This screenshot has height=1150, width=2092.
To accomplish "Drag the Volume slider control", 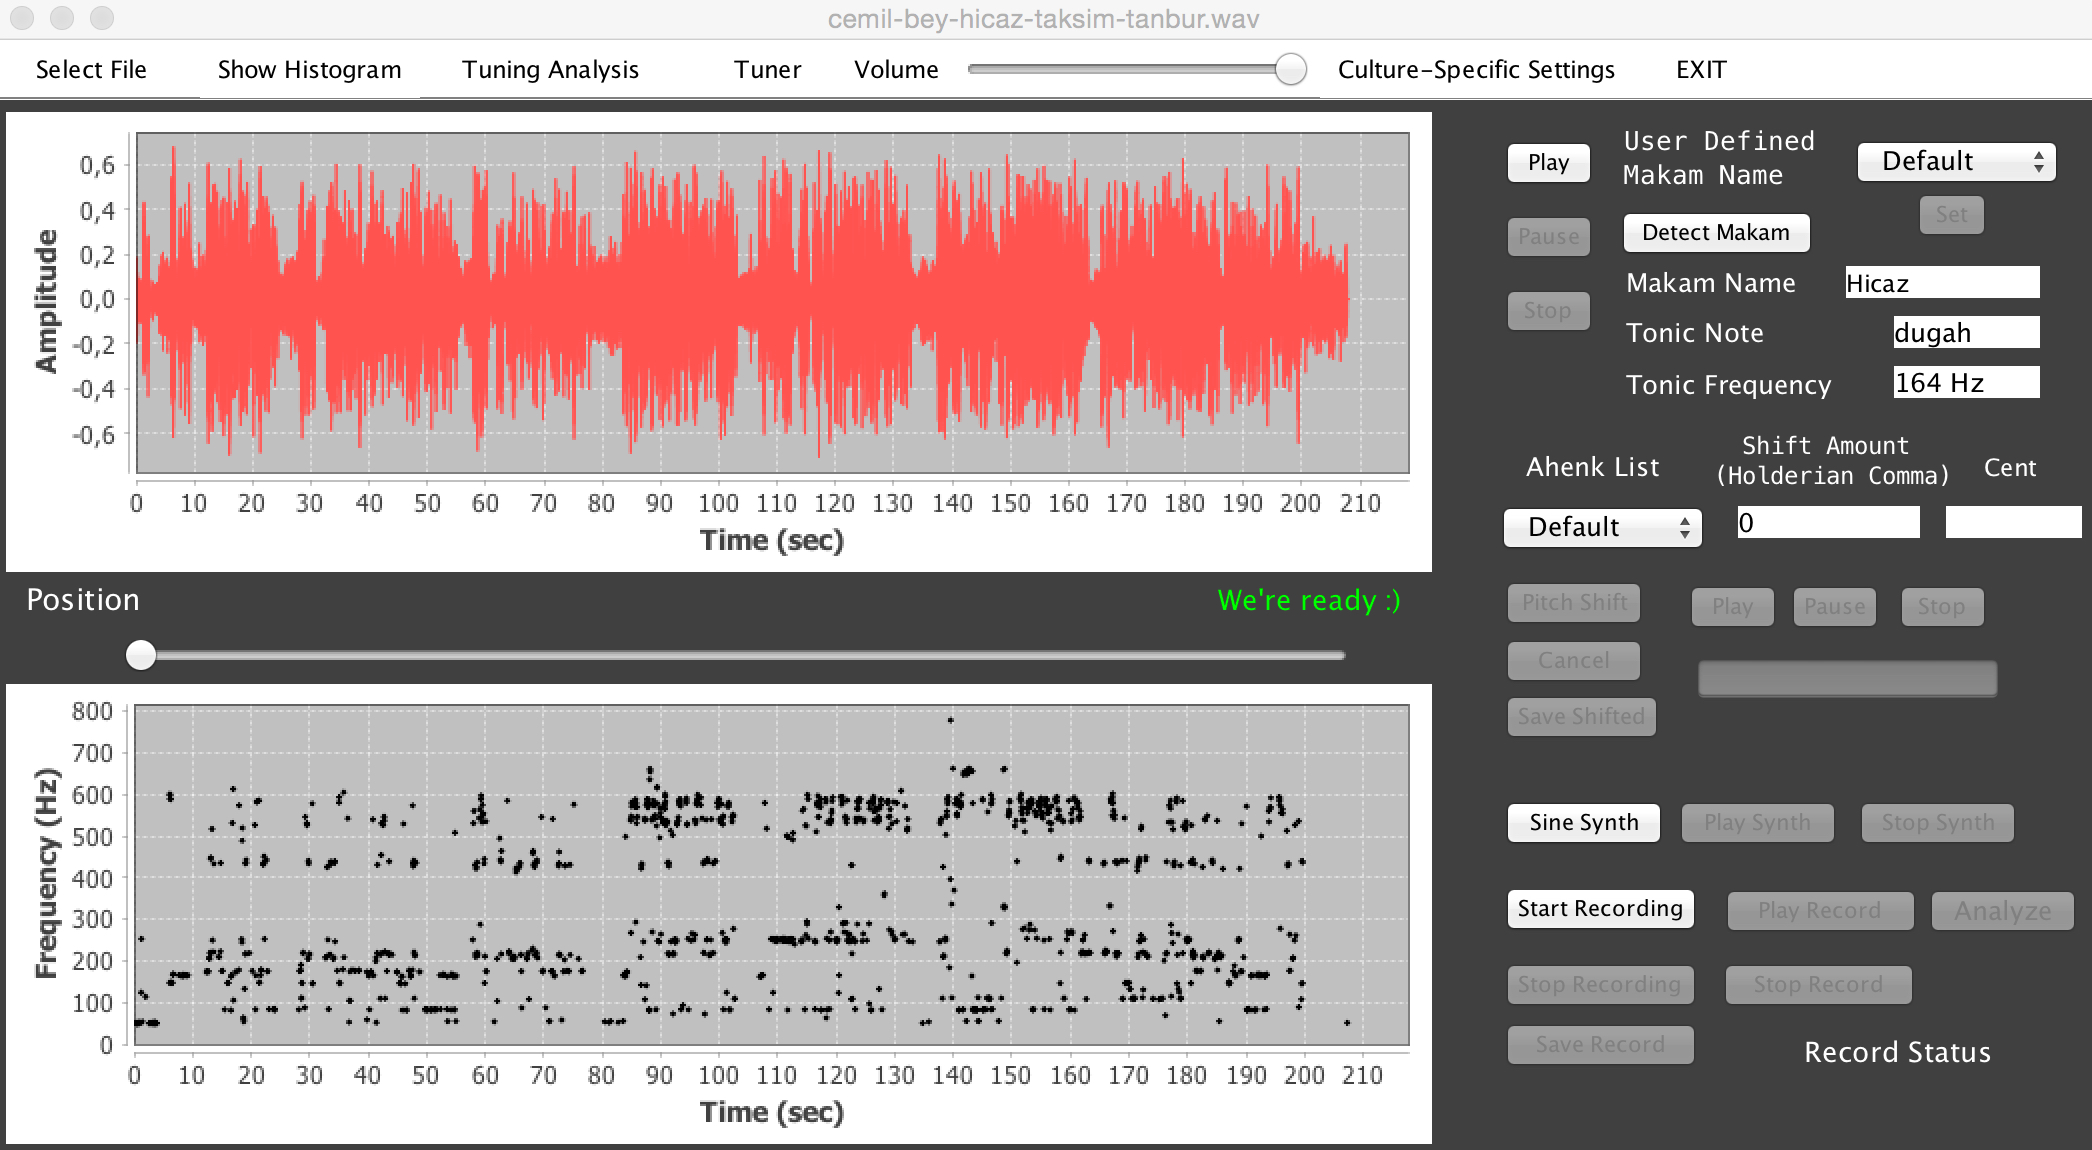I will pos(1287,69).
